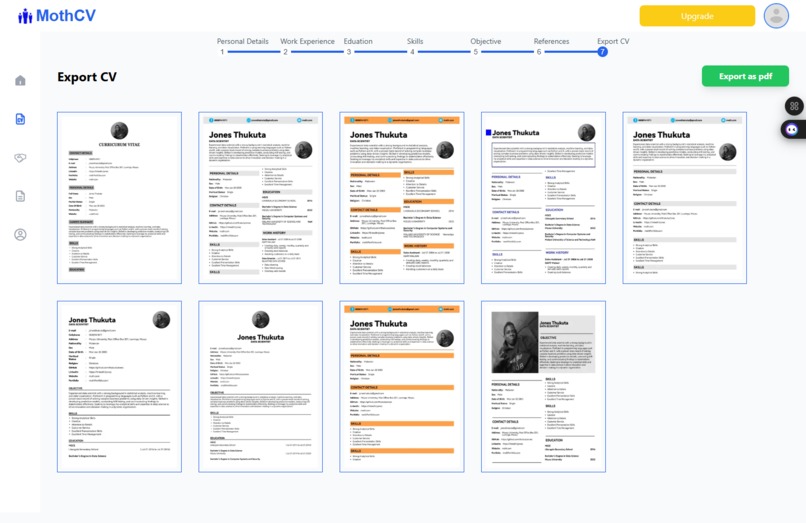This screenshot has width=806, height=523.
Task: Go to Skills step
Action: point(415,41)
